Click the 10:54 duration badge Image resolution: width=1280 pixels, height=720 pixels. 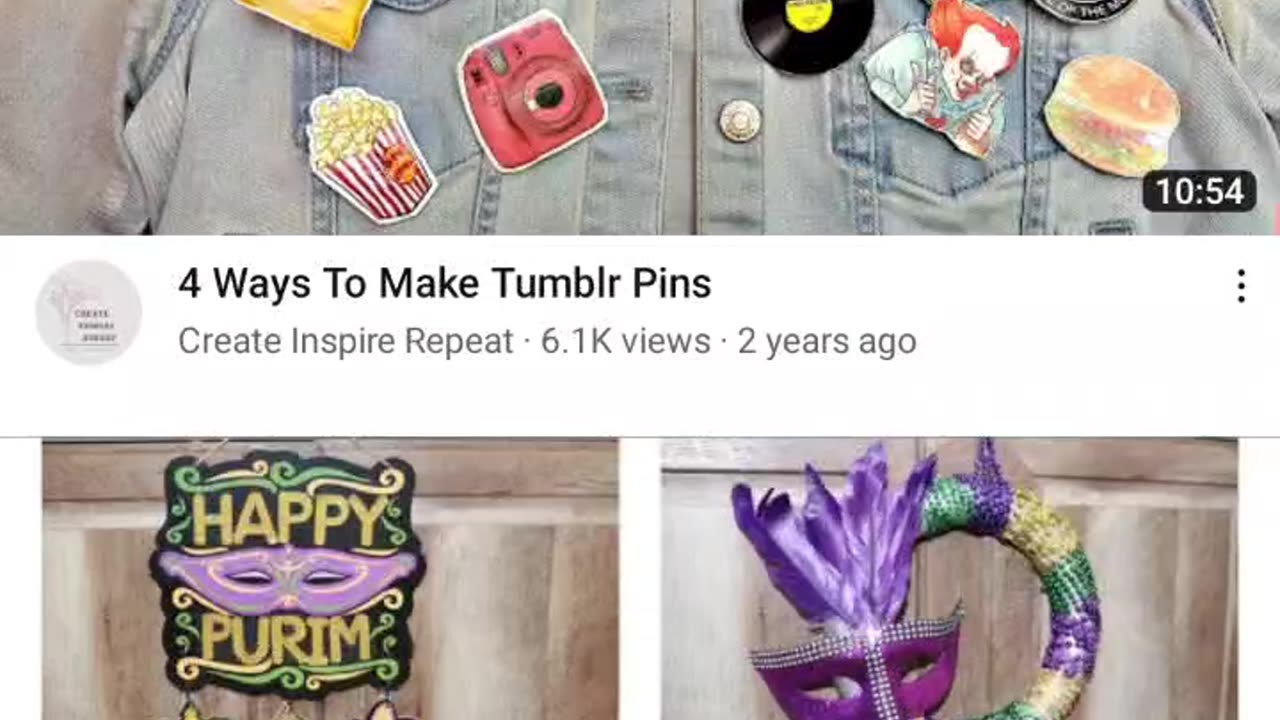(1199, 191)
